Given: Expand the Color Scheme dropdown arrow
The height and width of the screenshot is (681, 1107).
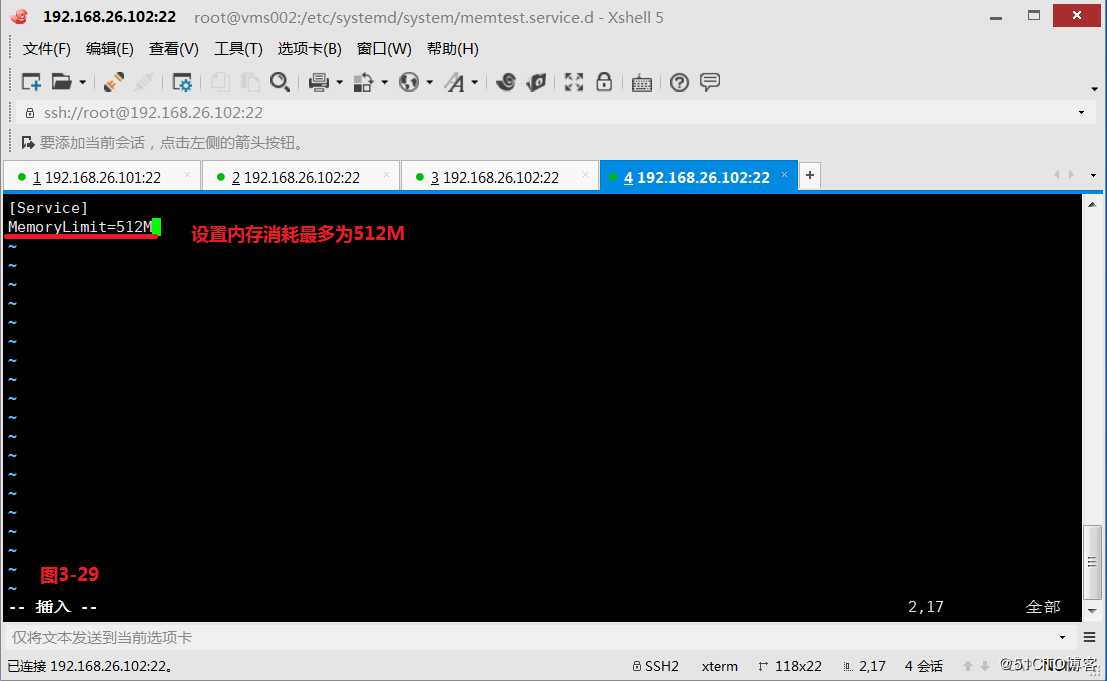Looking at the screenshot, I should 385,83.
